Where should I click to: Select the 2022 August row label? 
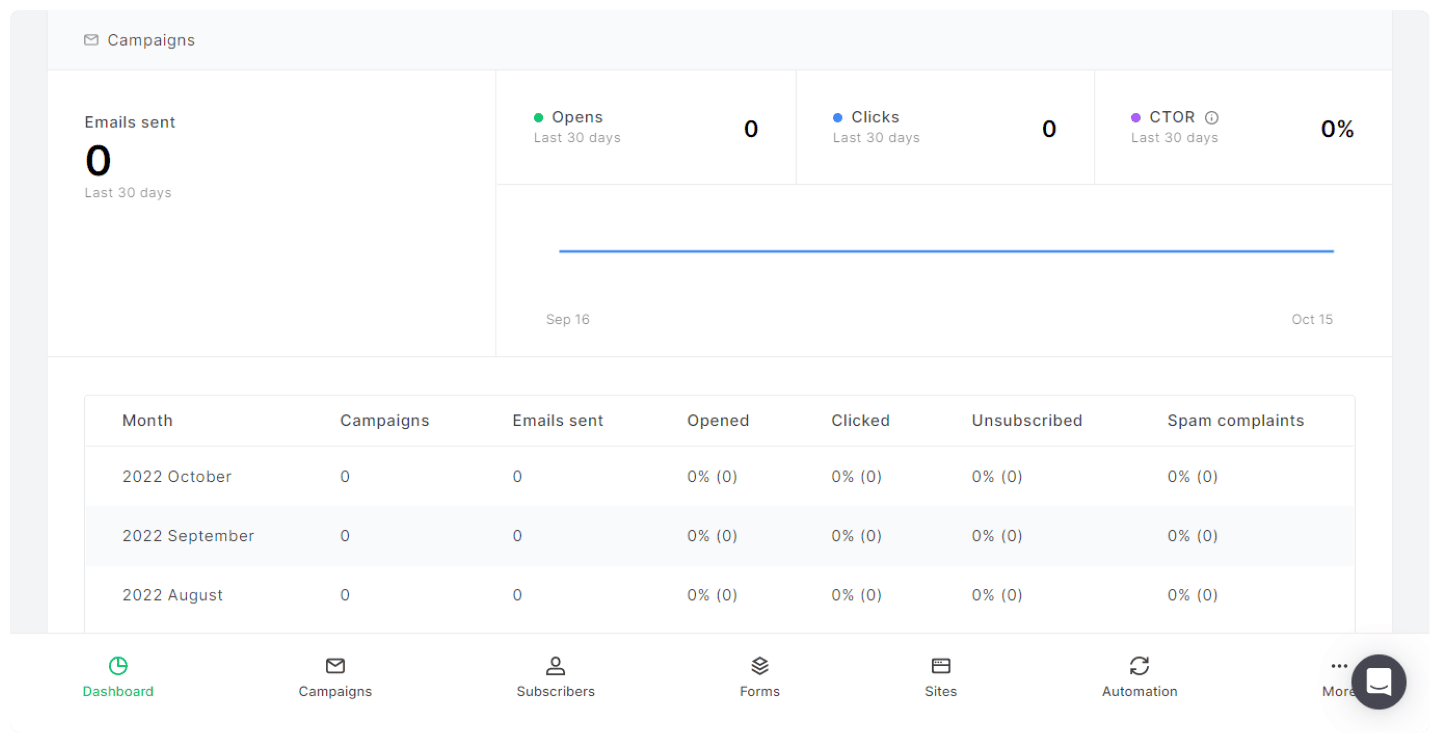172,595
